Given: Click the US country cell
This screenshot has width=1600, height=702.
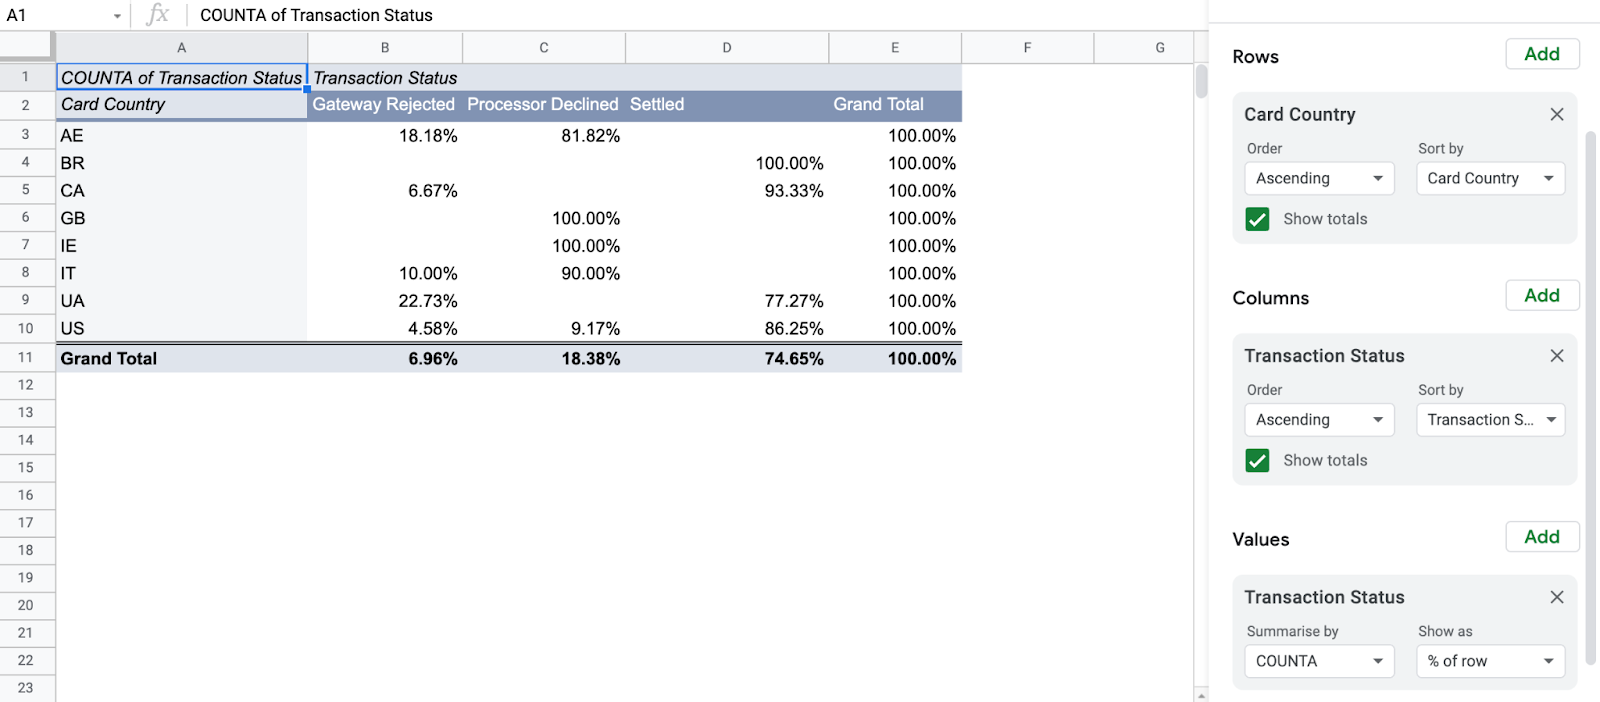Looking at the screenshot, I should click(x=181, y=328).
